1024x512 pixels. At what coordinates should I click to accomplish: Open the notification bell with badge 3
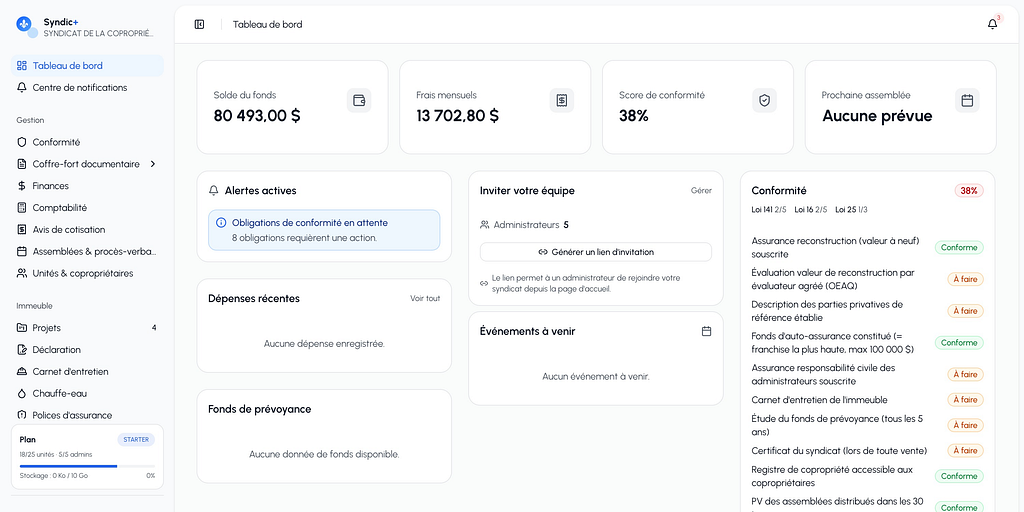click(993, 24)
